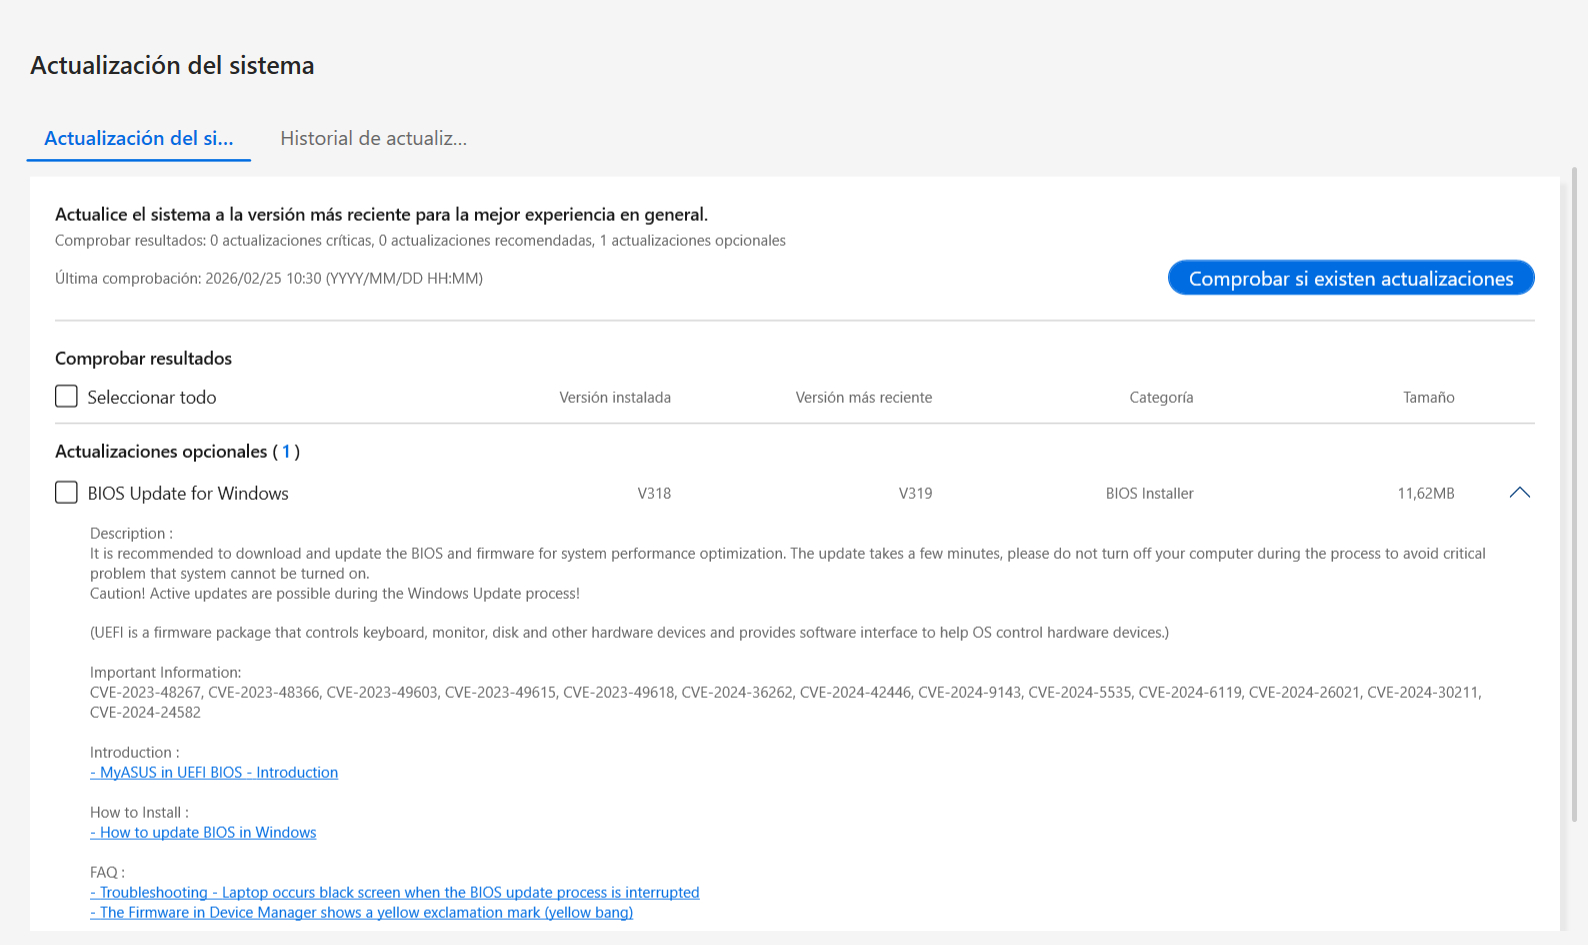Viewport: 1588px width, 945px height.
Task: Select the Actualización del si... tab
Action: pos(138,138)
